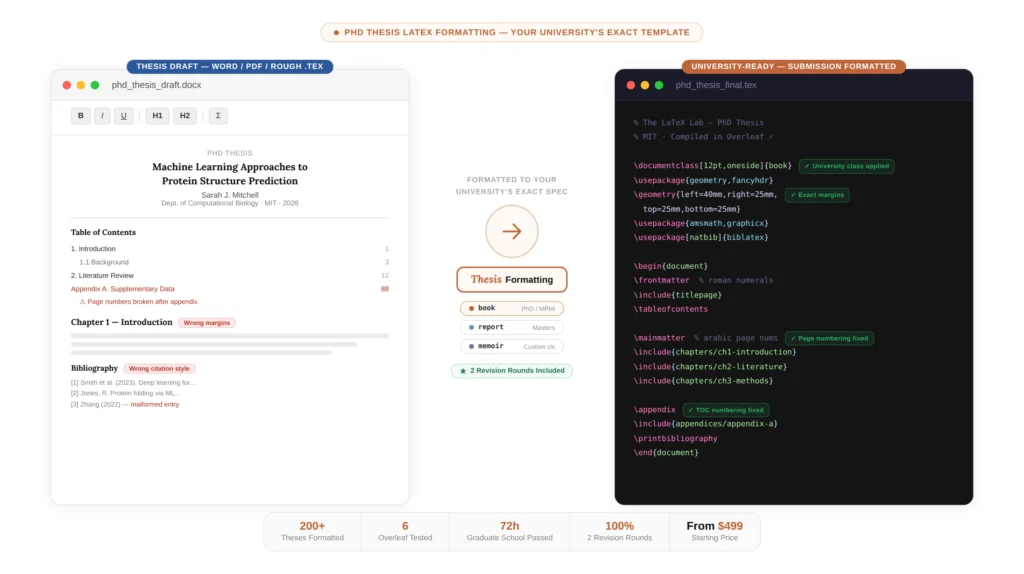Image resolution: width=1024 pixels, height=574 pixels.
Task: Click the chapters/ch1-introduction include line
Action: click(x=715, y=353)
